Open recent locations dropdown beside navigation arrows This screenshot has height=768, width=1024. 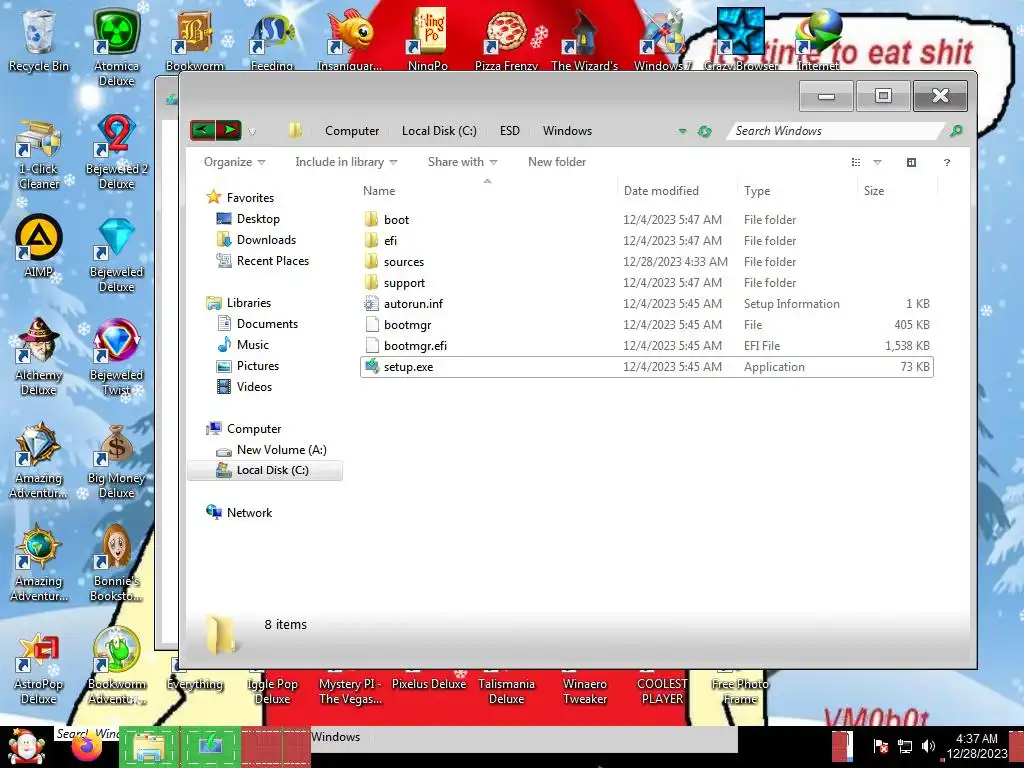click(252, 131)
